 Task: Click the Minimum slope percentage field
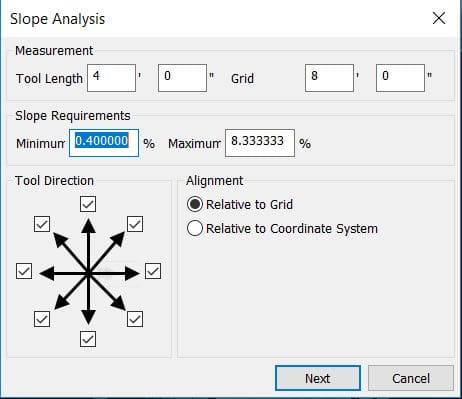pyautogui.click(x=104, y=143)
